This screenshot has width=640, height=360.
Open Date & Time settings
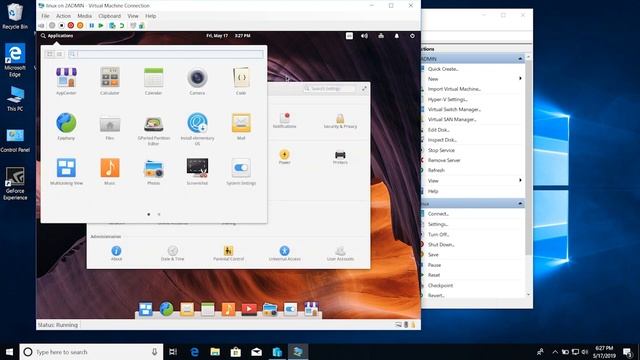click(172, 253)
